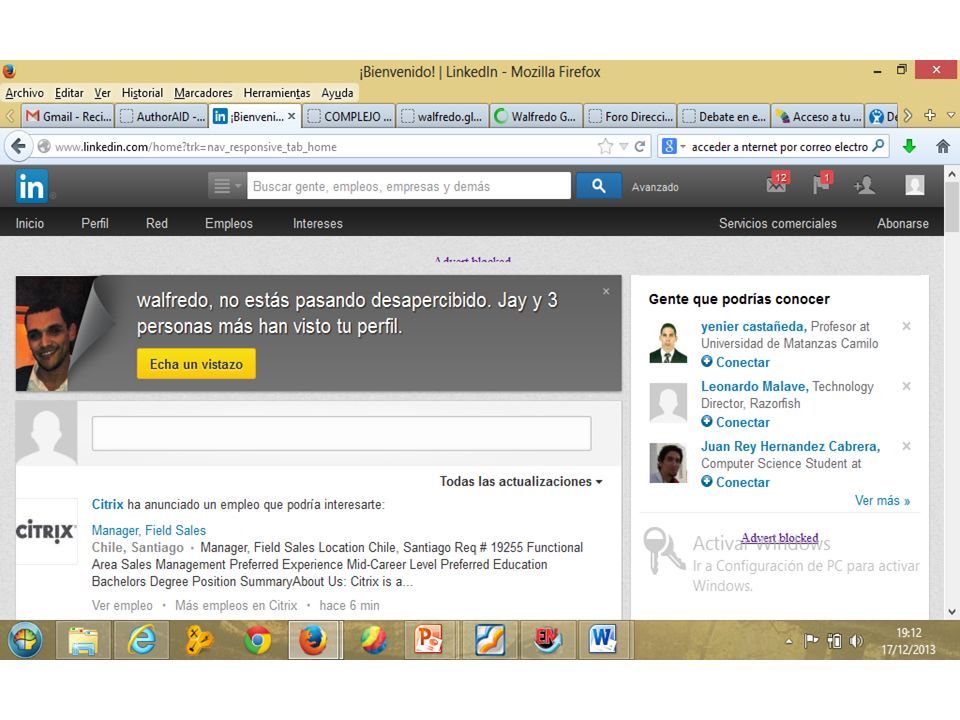Click the search bar magnifier in Firefox
This screenshot has height=720, width=960.
point(878,146)
